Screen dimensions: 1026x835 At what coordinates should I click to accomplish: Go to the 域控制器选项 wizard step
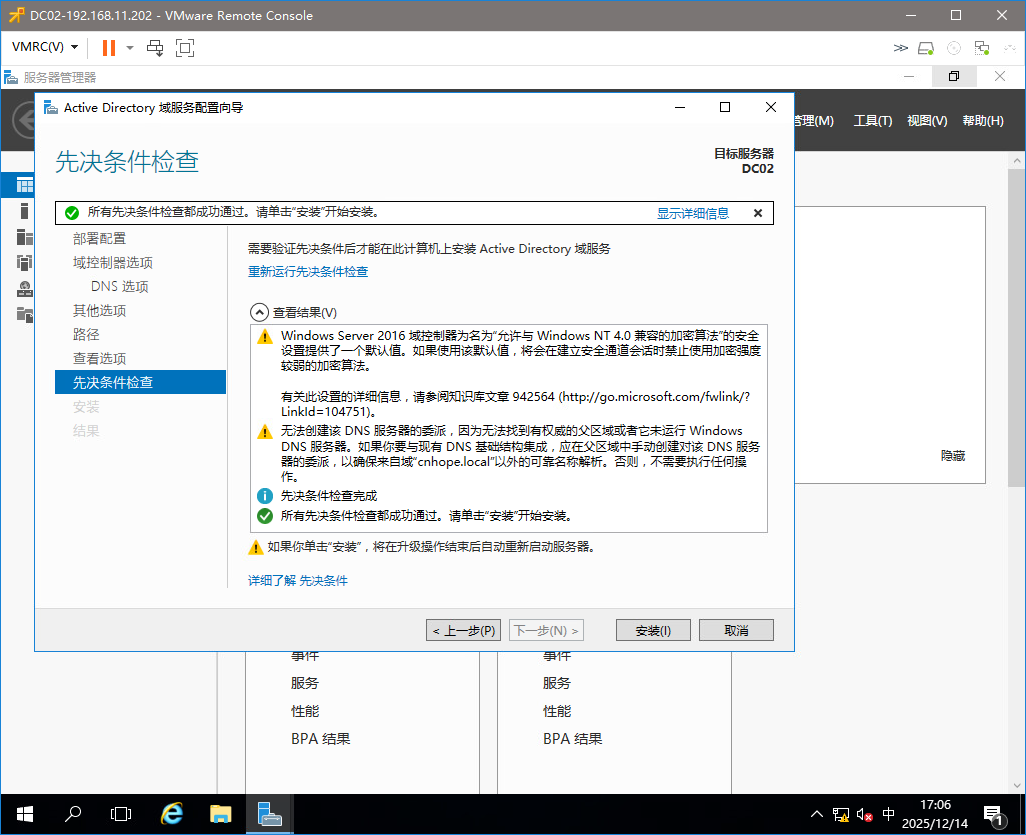(x=113, y=262)
